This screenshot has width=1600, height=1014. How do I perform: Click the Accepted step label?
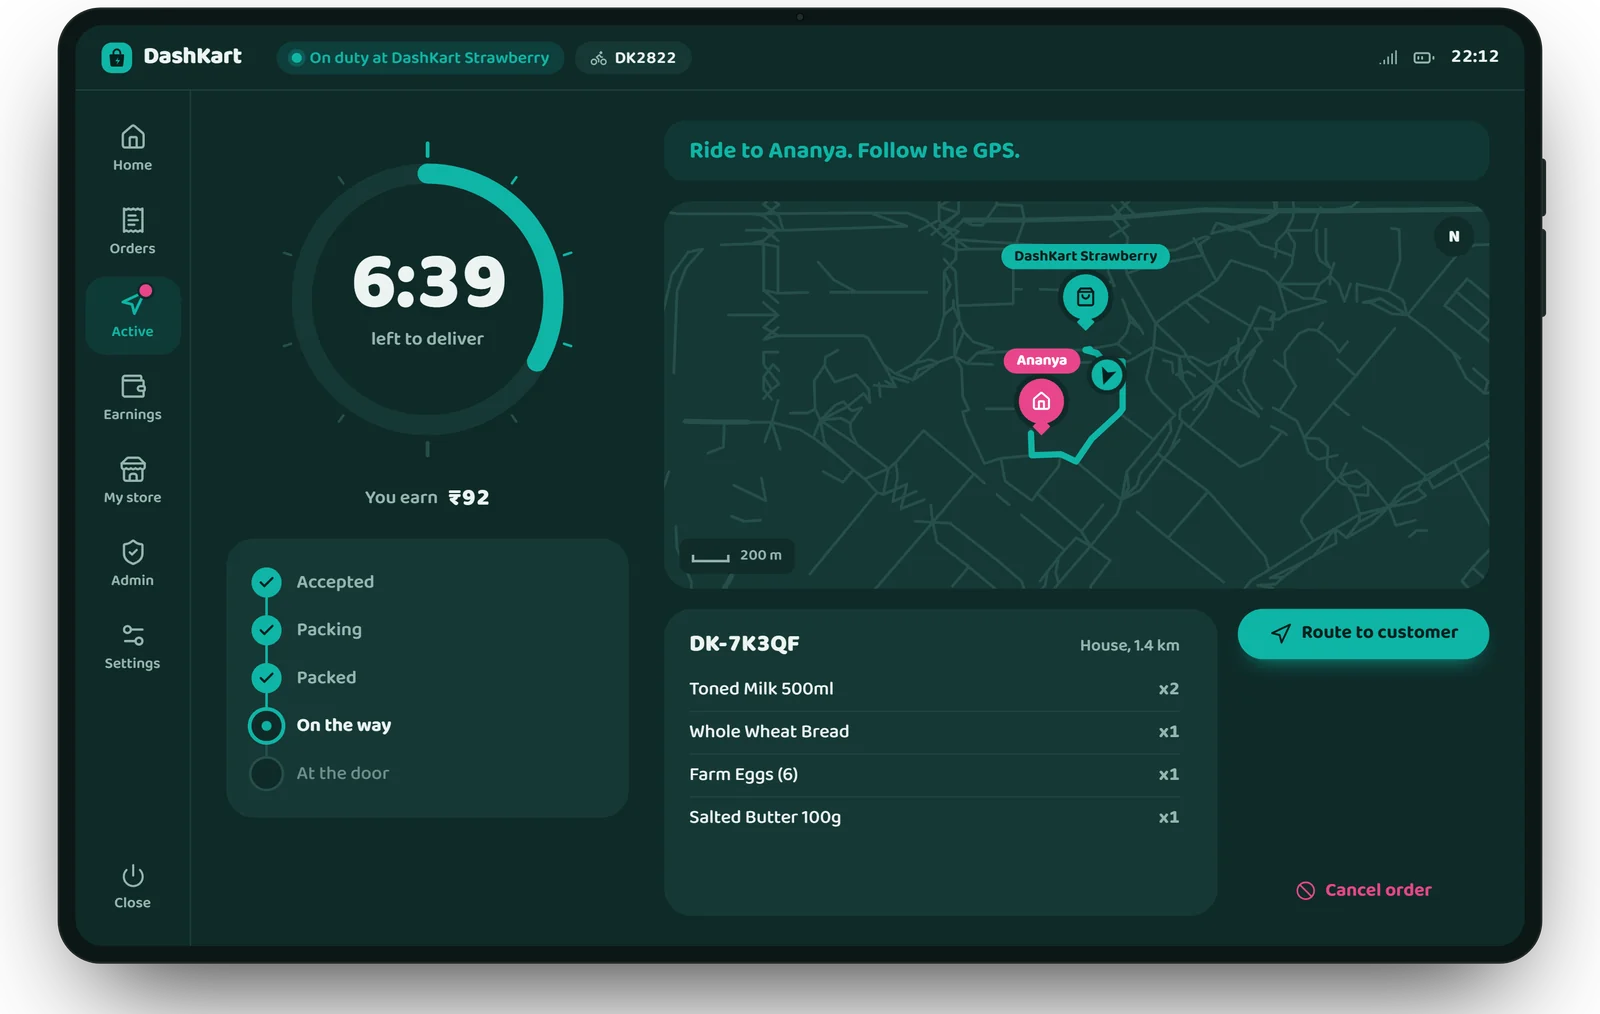point(335,582)
